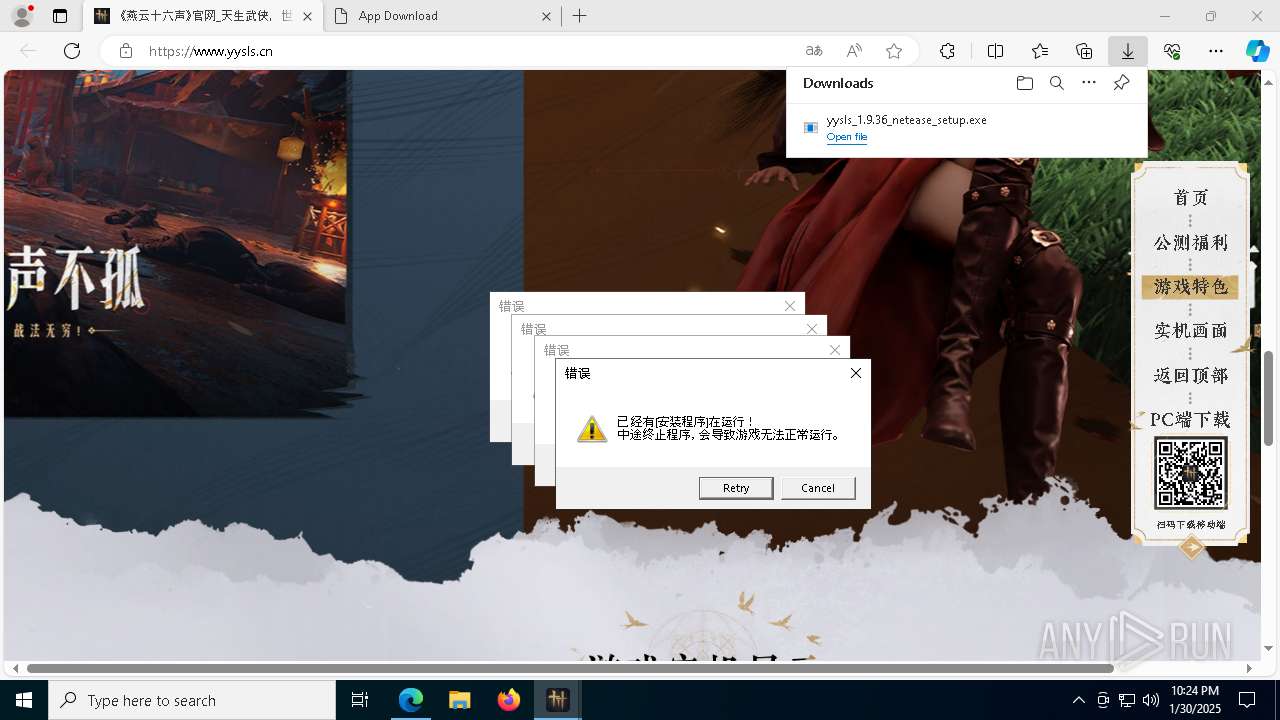Close the front 错误 dialog
This screenshot has width=1280, height=720.
pos(855,373)
